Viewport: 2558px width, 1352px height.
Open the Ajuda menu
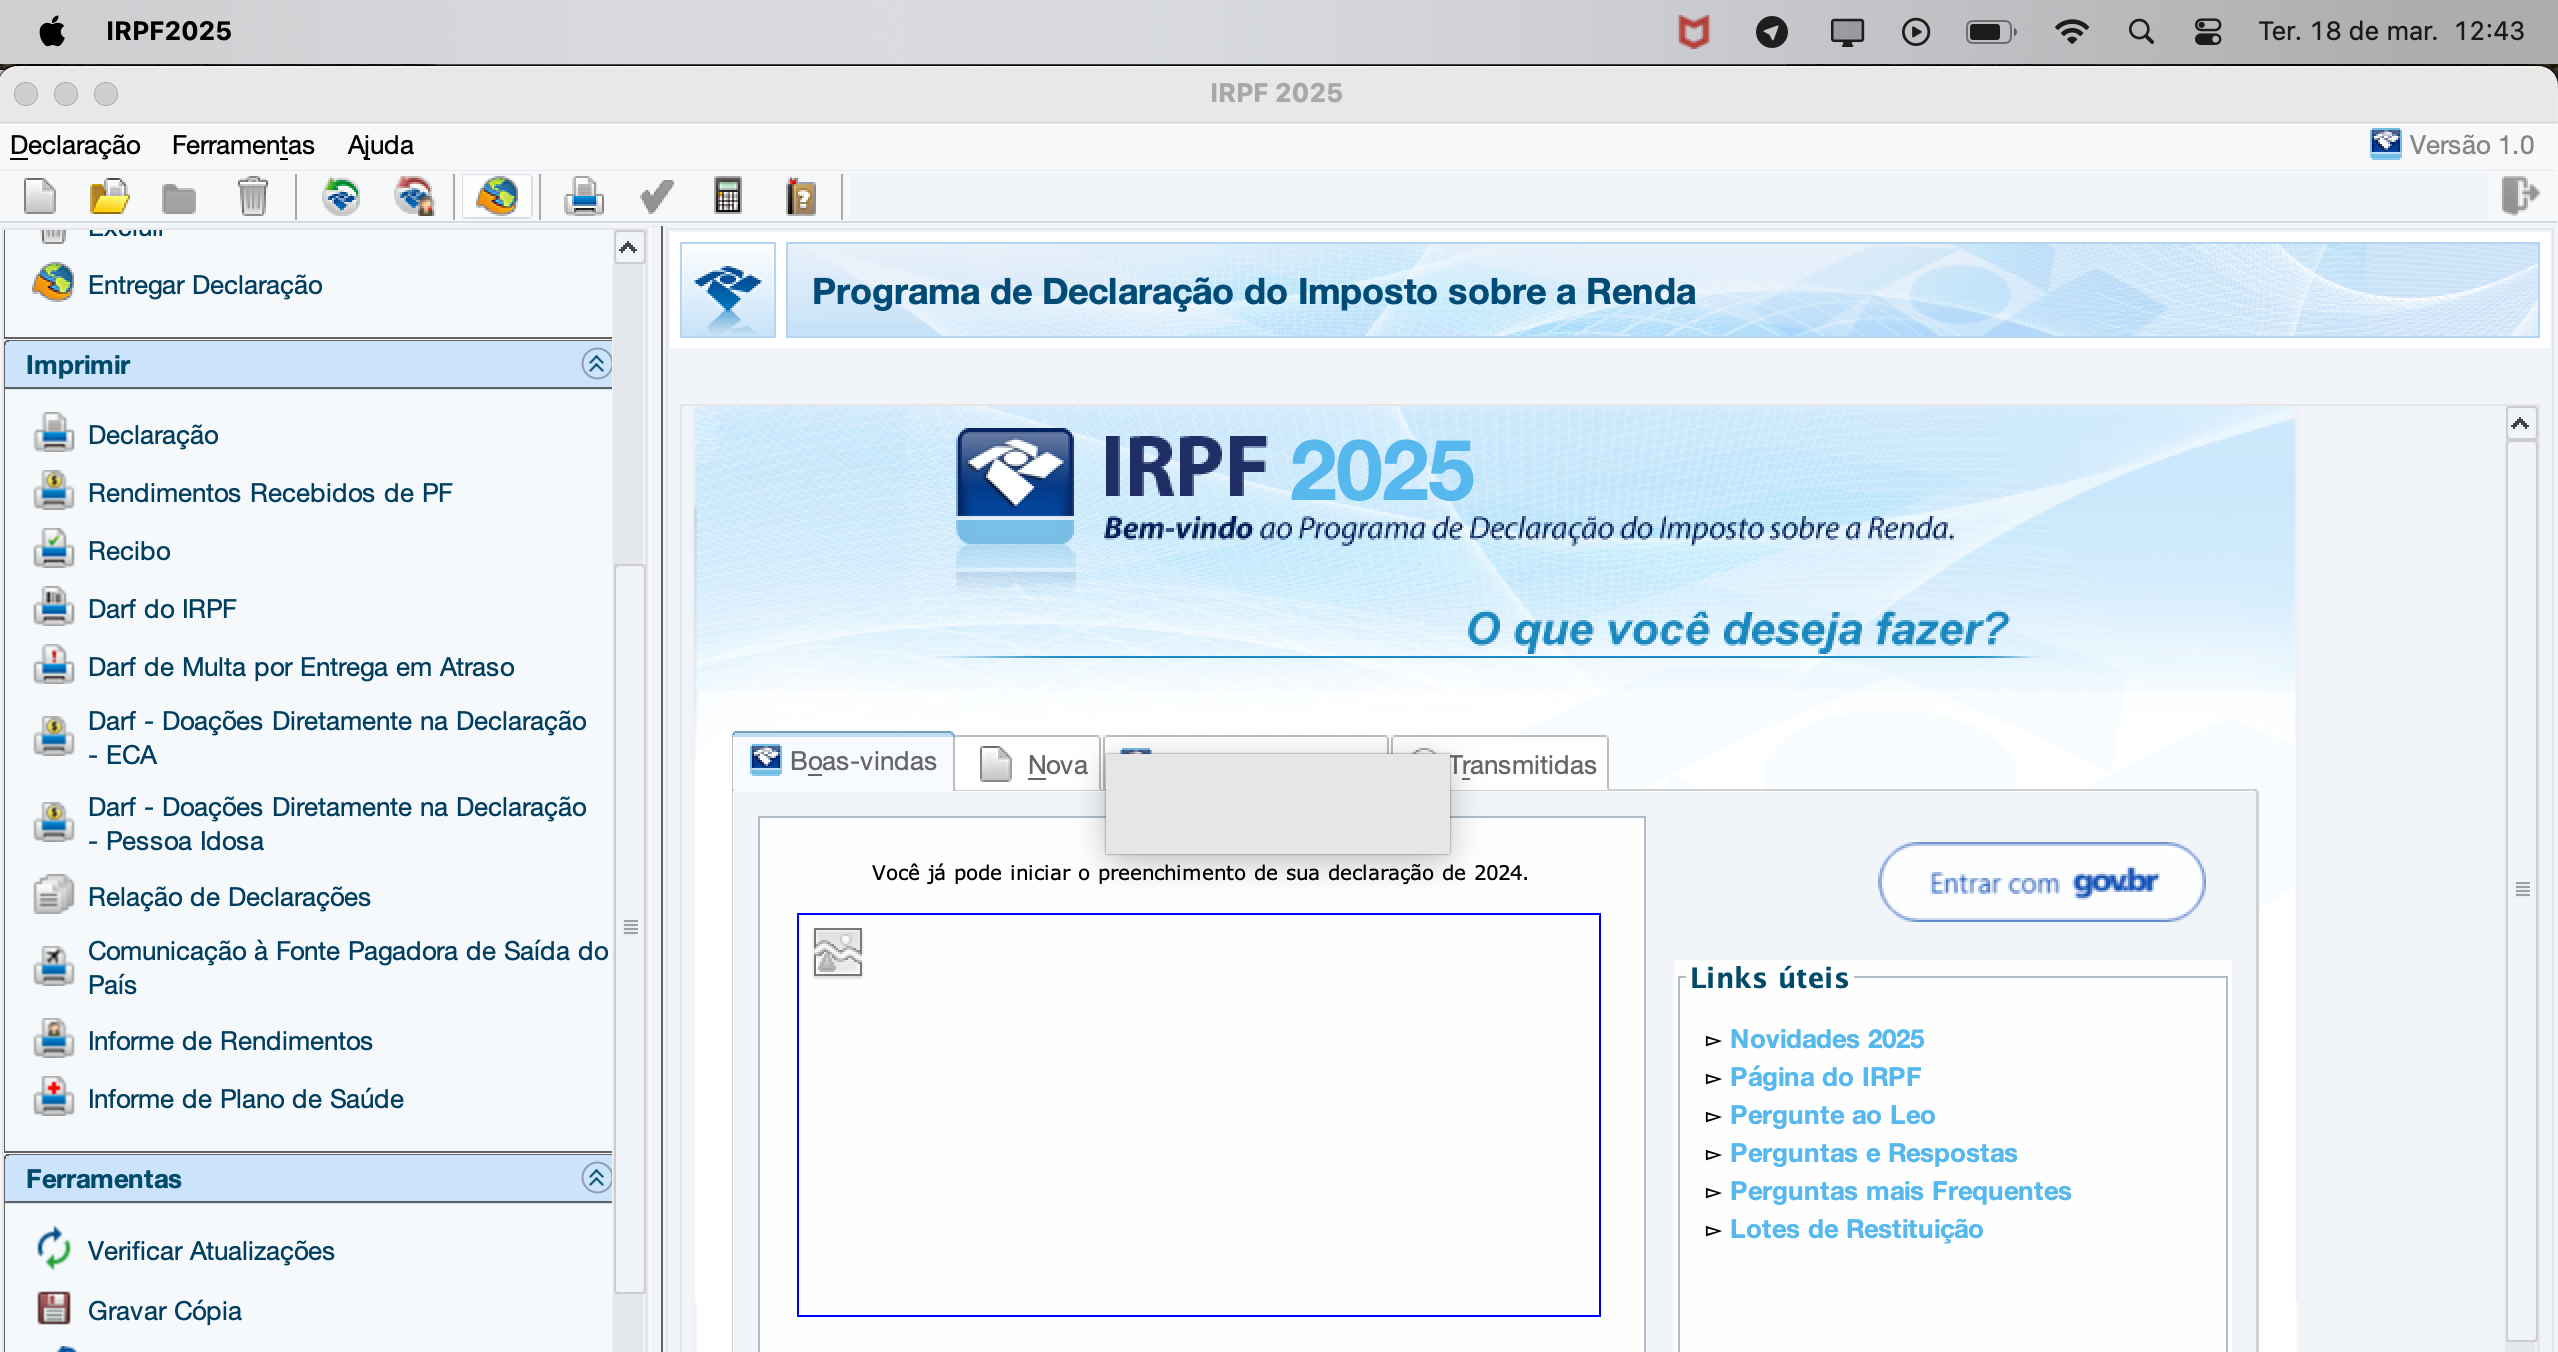380,145
